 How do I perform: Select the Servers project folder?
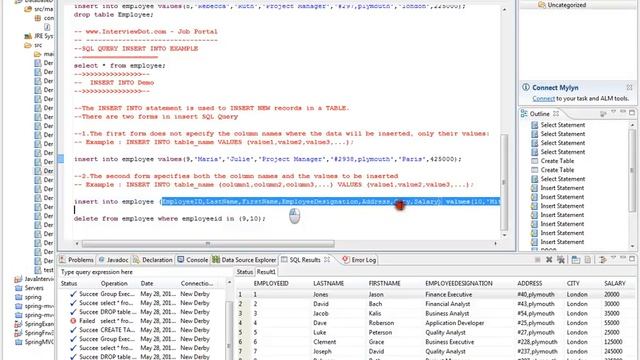click(x=29, y=288)
